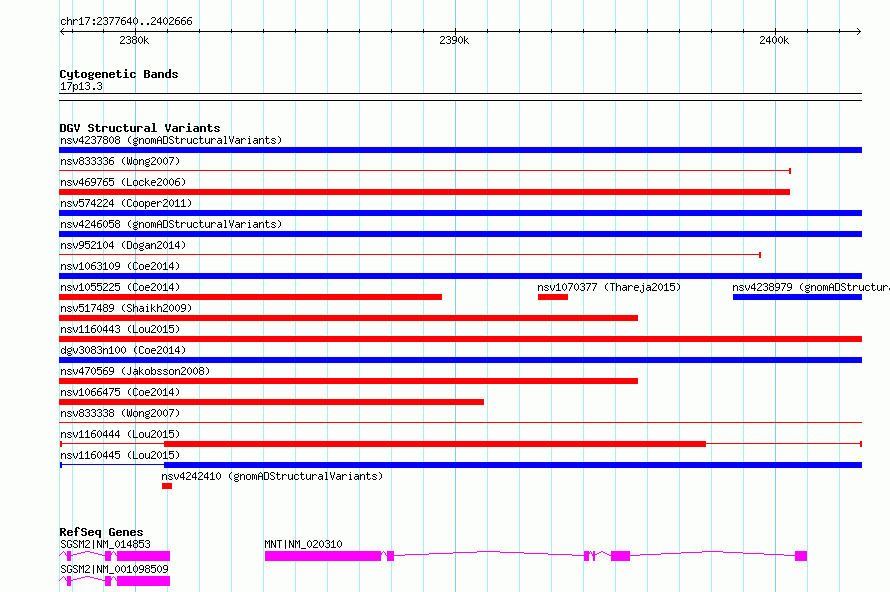Click the nsv1063109 (Coe2014) label

click(x=120, y=266)
